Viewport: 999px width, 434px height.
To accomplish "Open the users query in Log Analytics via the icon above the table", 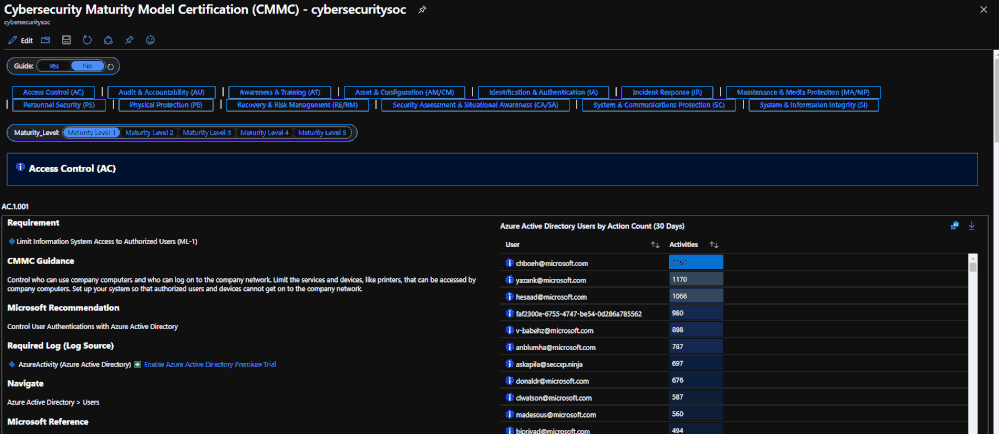I will (x=954, y=226).
